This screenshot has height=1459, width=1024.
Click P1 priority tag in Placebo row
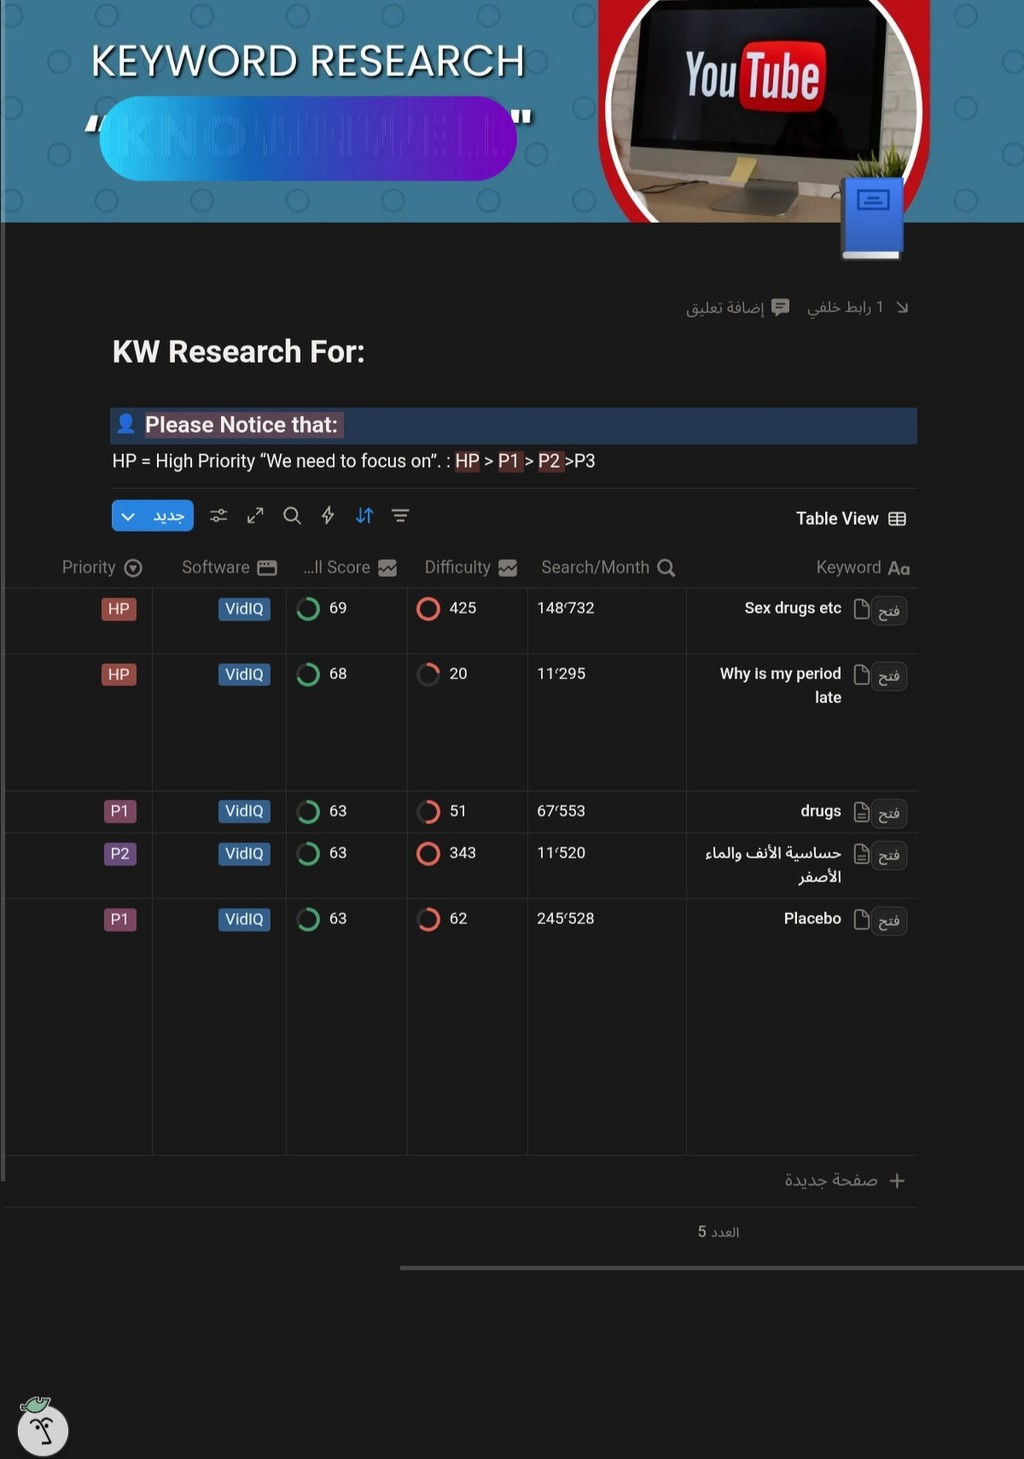[x=119, y=920]
